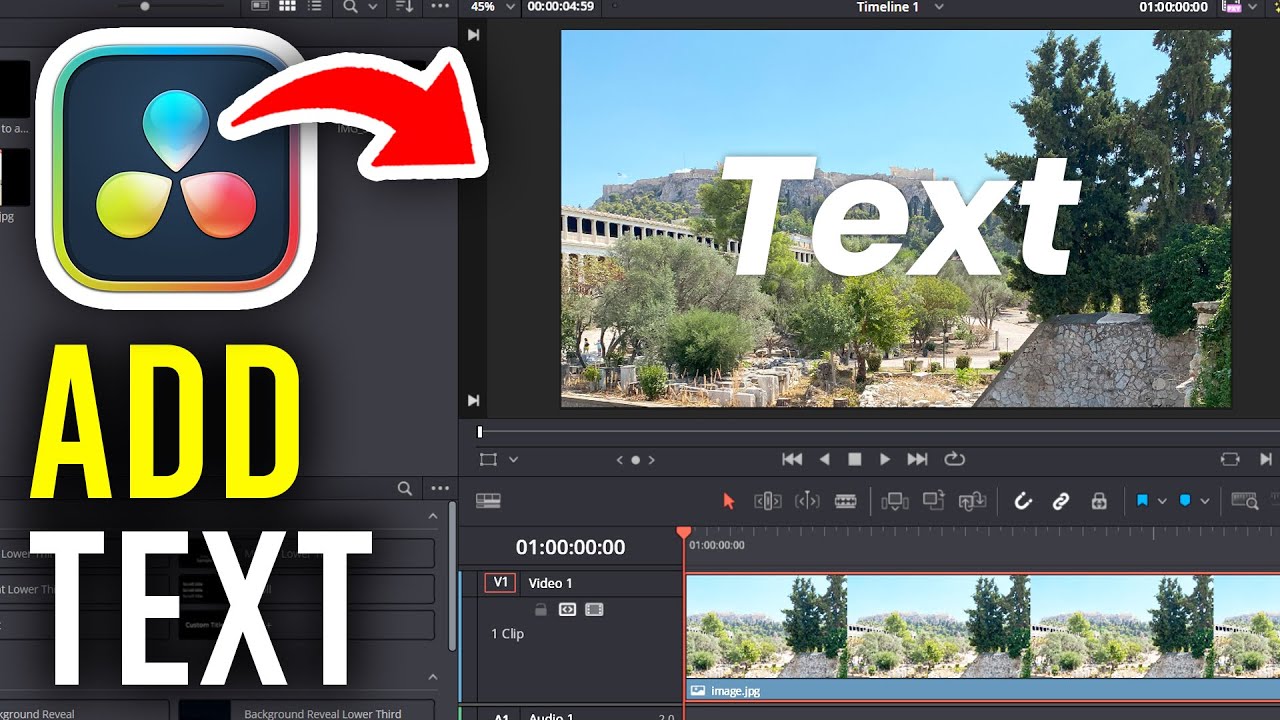Click the red timeline playhead handle
1280x720 pixels.
click(x=684, y=533)
